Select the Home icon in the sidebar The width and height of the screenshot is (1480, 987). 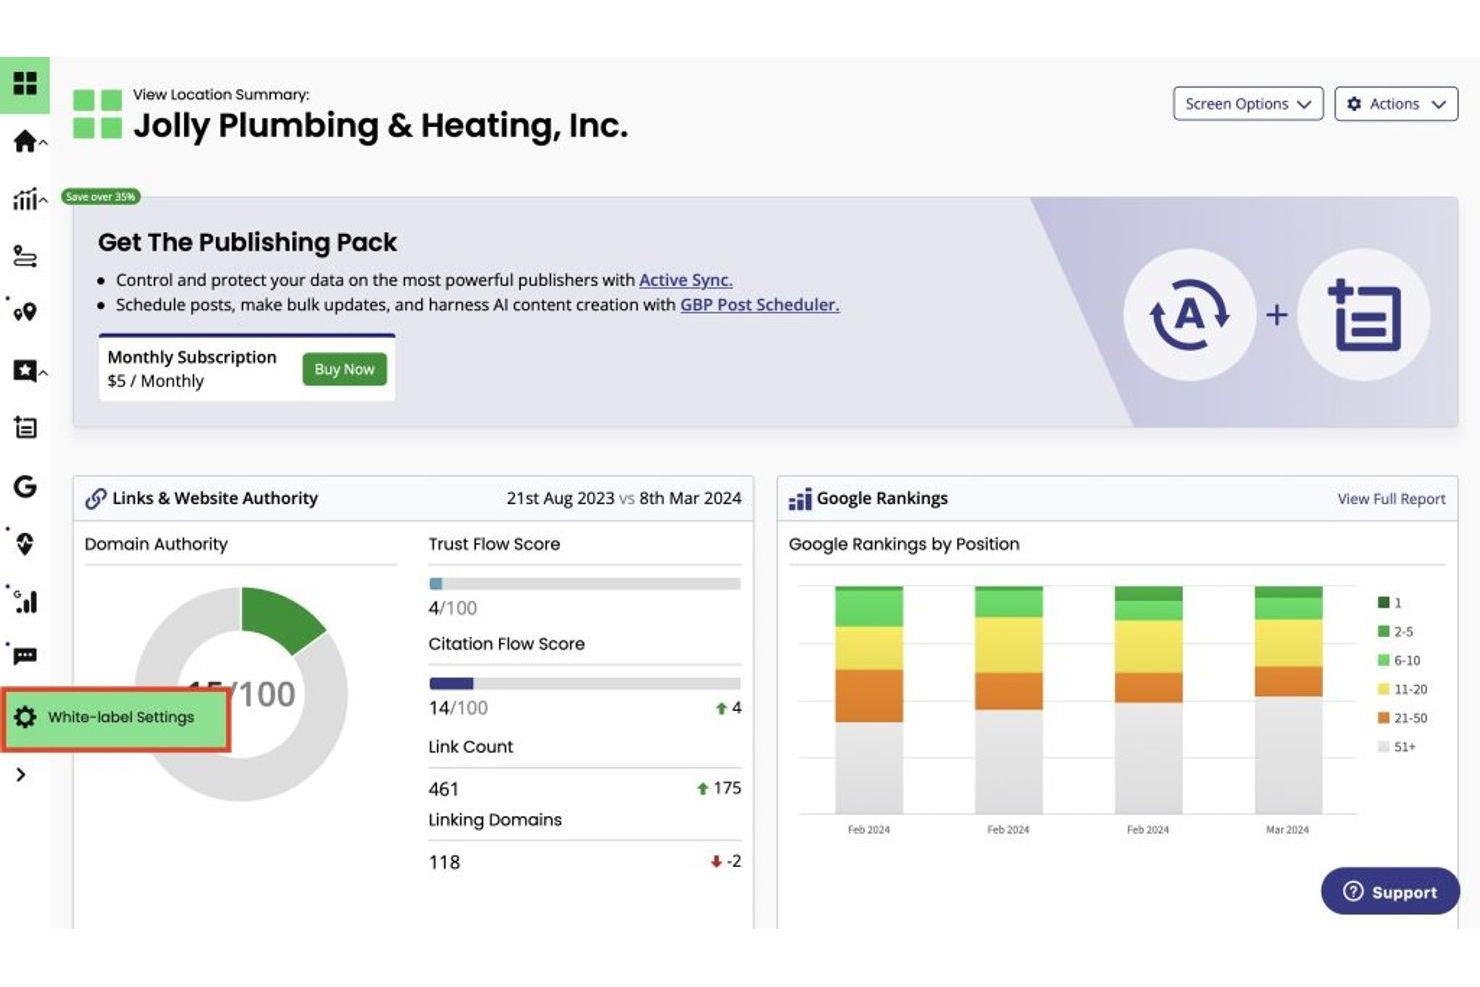point(25,141)
